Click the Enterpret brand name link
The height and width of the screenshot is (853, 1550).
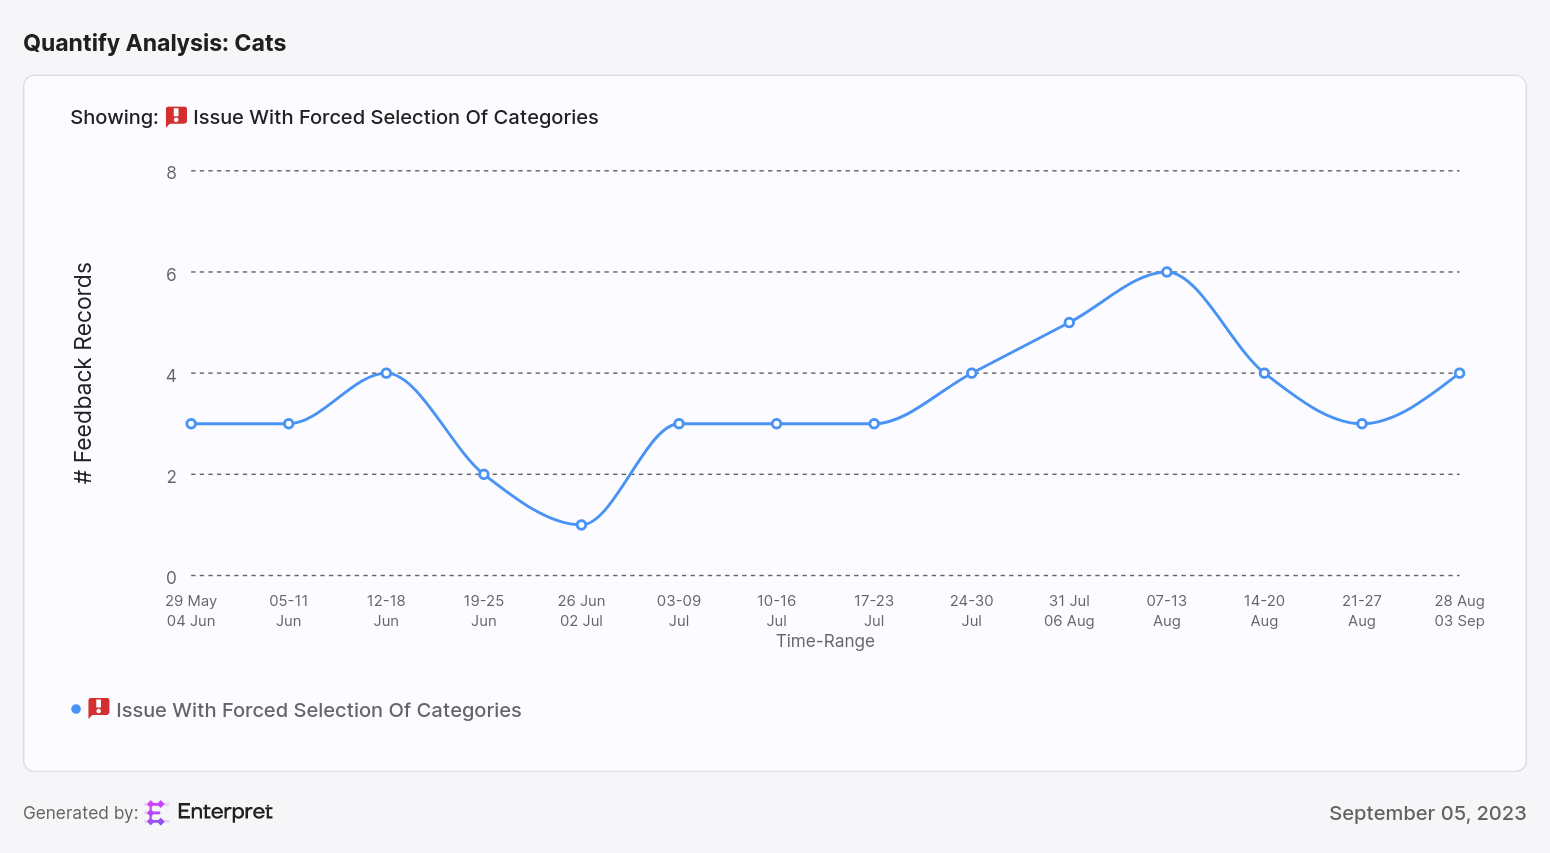click(x=225, y=812)
